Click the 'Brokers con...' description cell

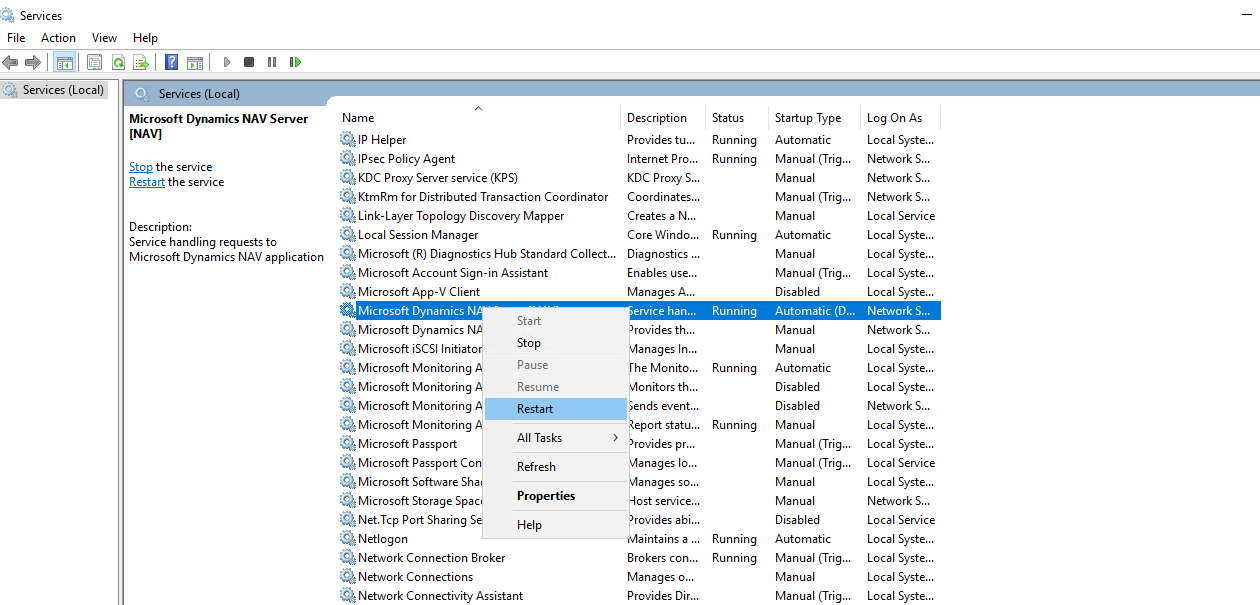[x=663, y=558]
